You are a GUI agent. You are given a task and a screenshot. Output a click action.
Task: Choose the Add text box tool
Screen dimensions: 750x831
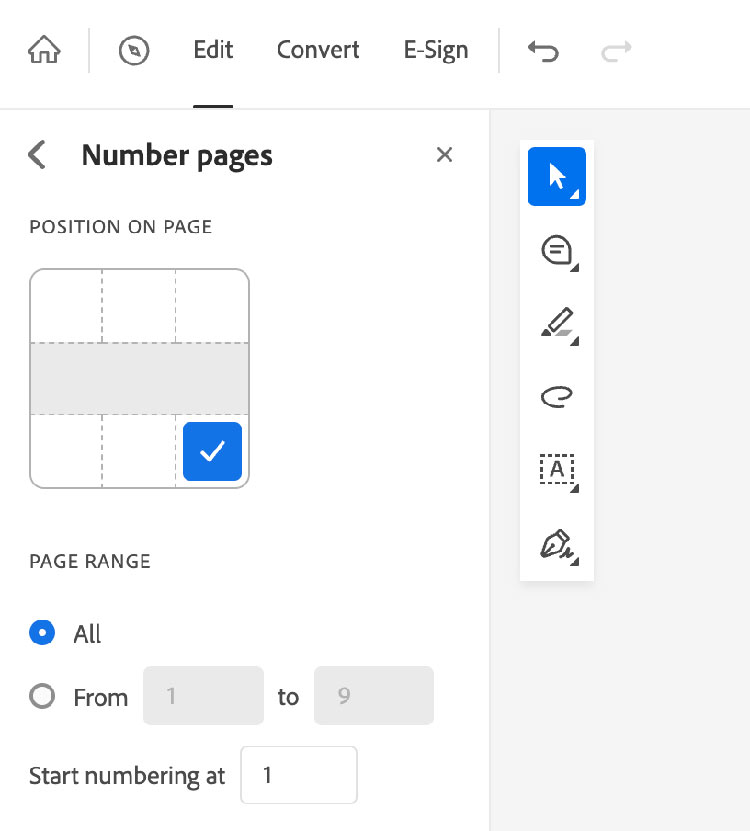[557, 470]
